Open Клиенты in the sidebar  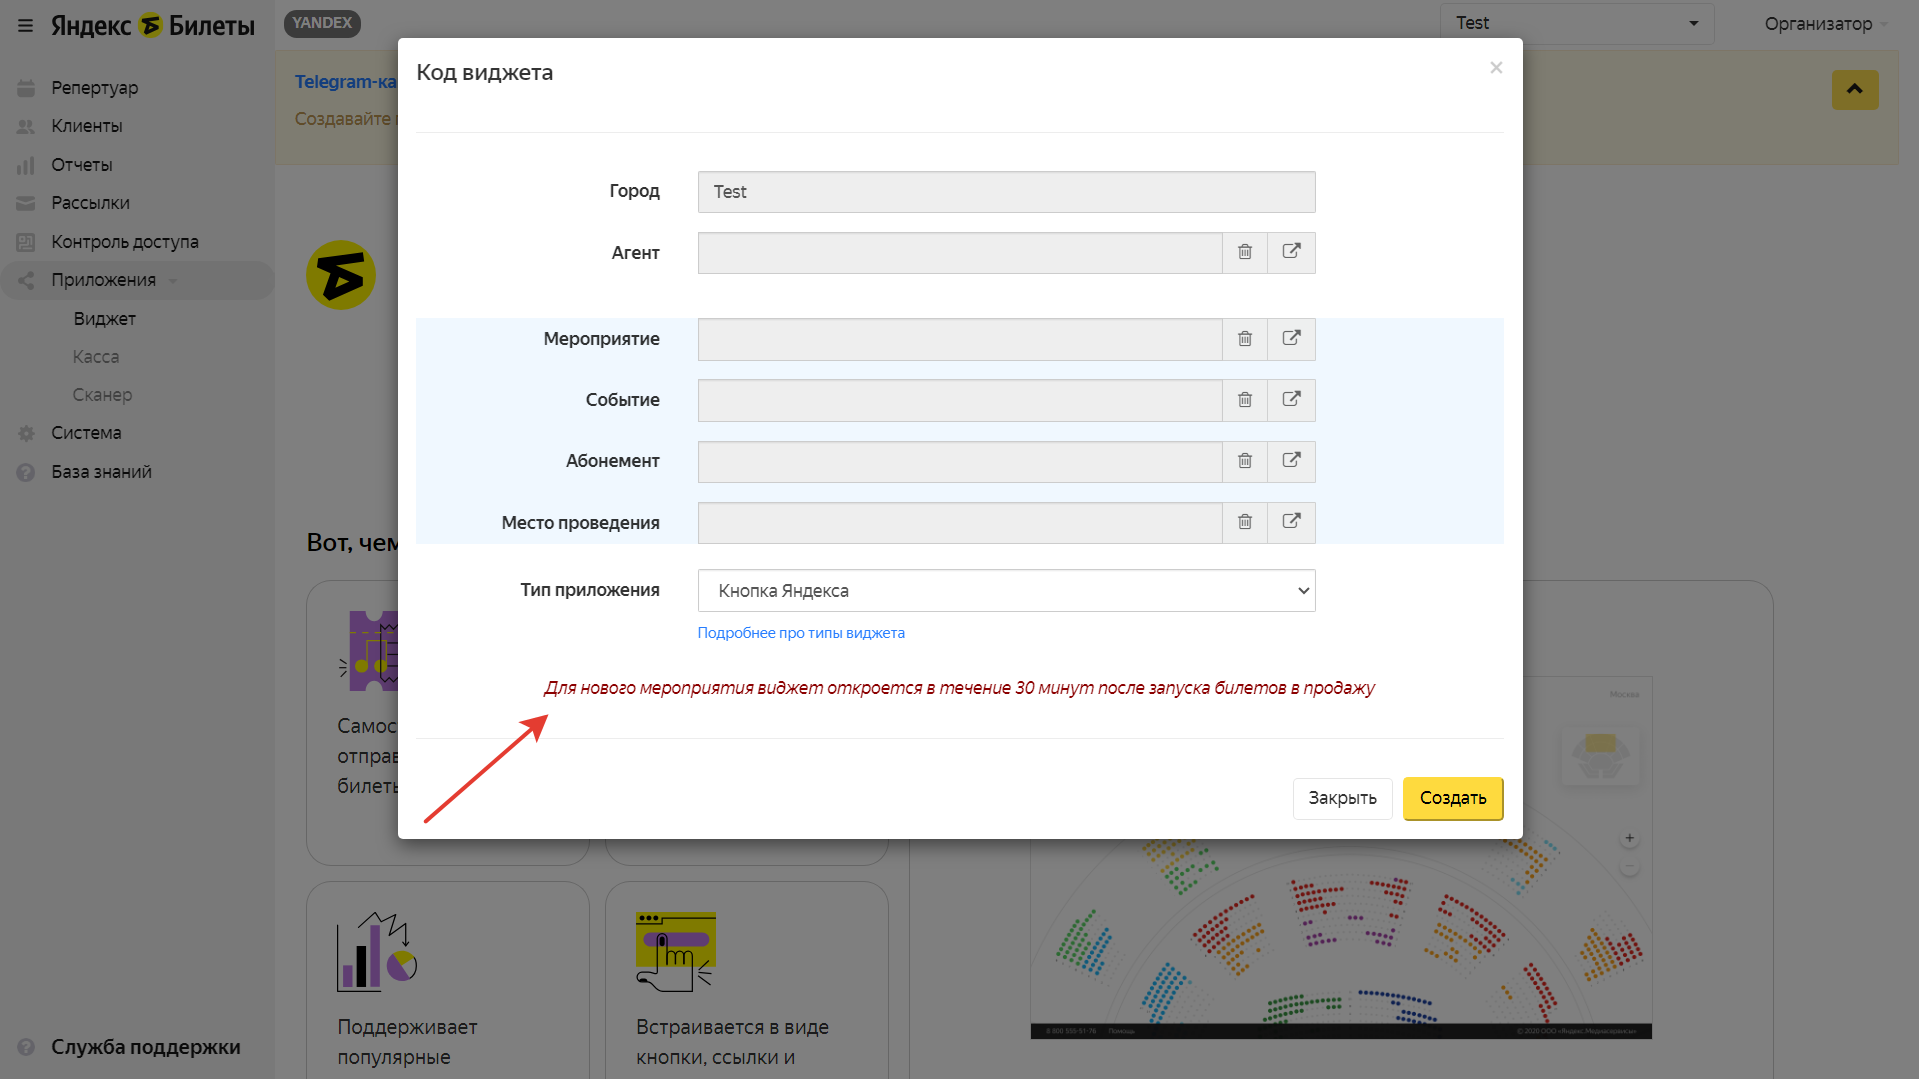[87, 126]
